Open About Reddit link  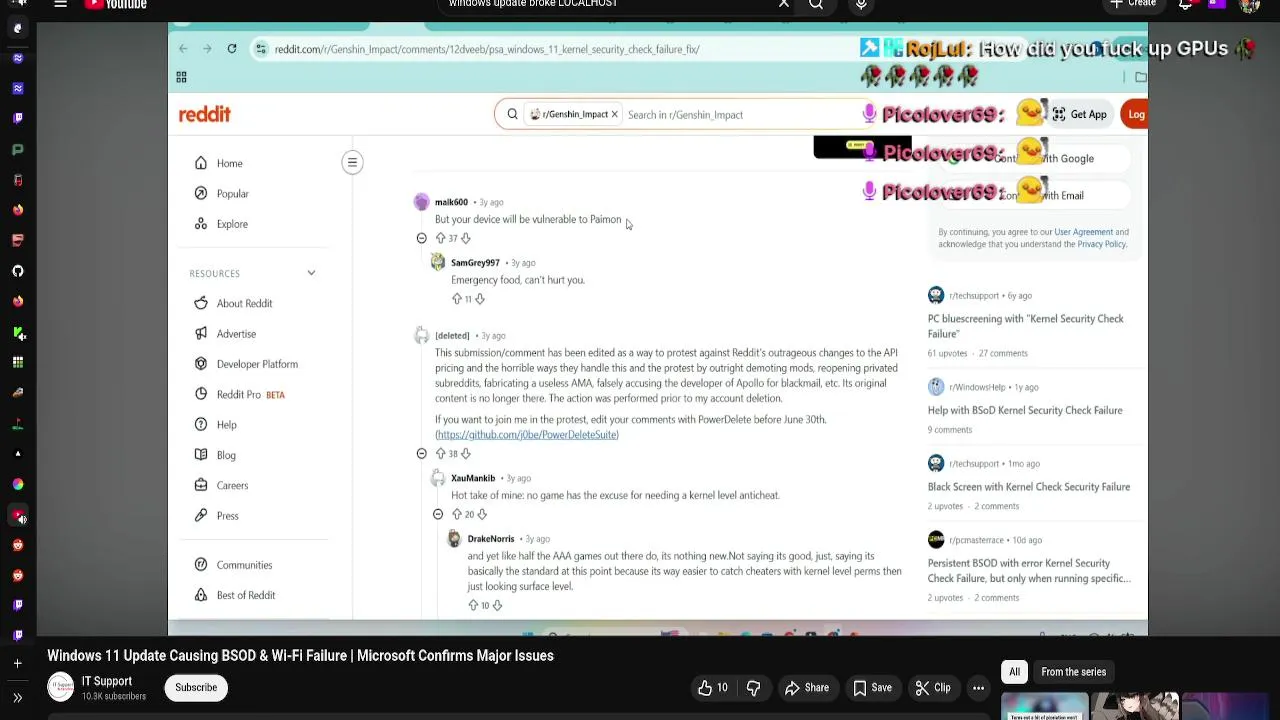(x=244, y=303)
